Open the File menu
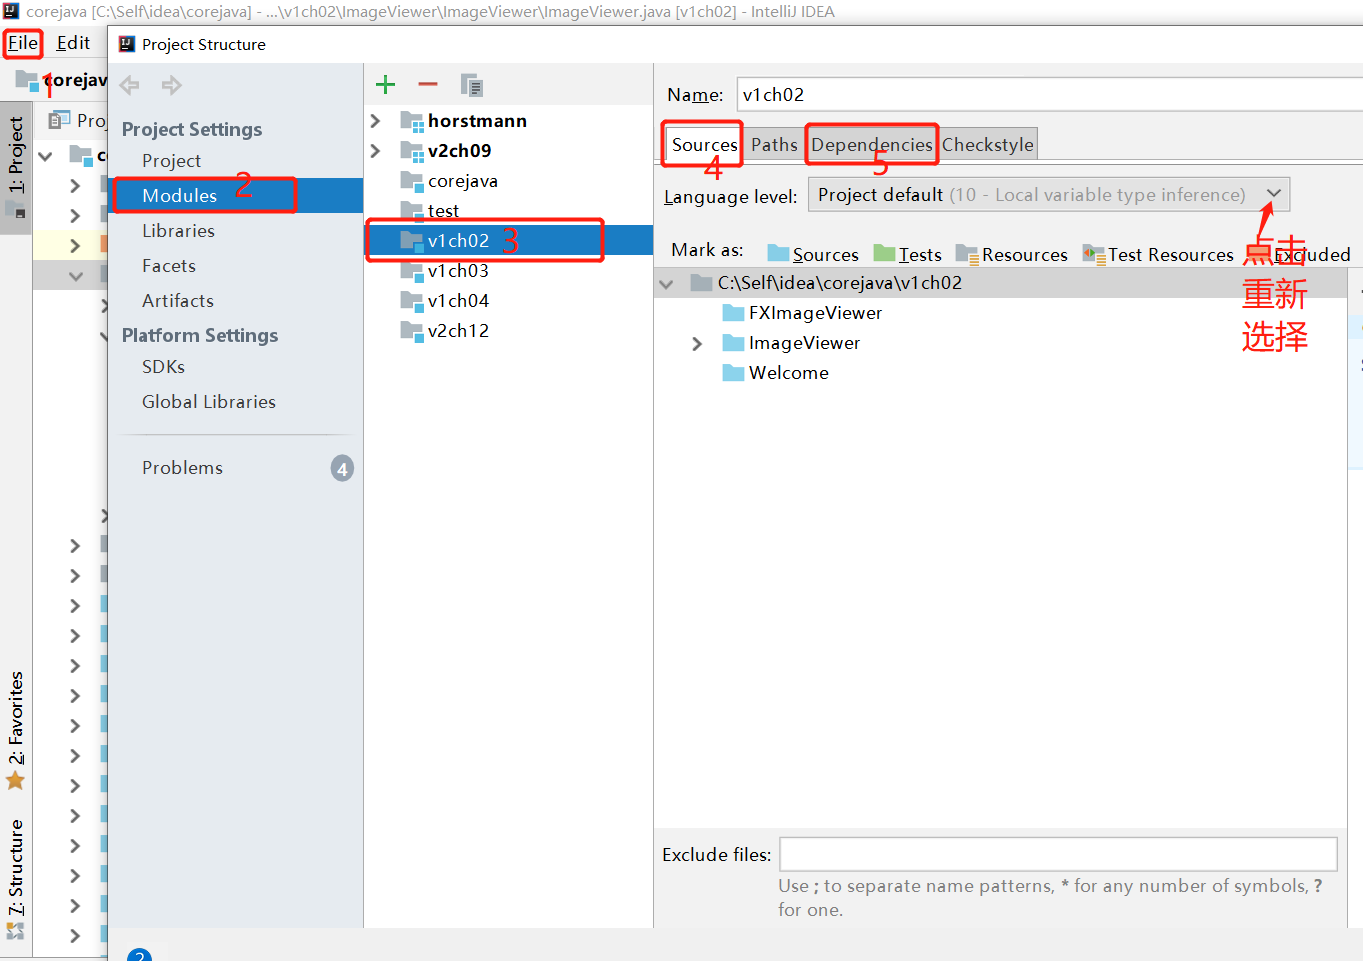 tap(22, 43)
